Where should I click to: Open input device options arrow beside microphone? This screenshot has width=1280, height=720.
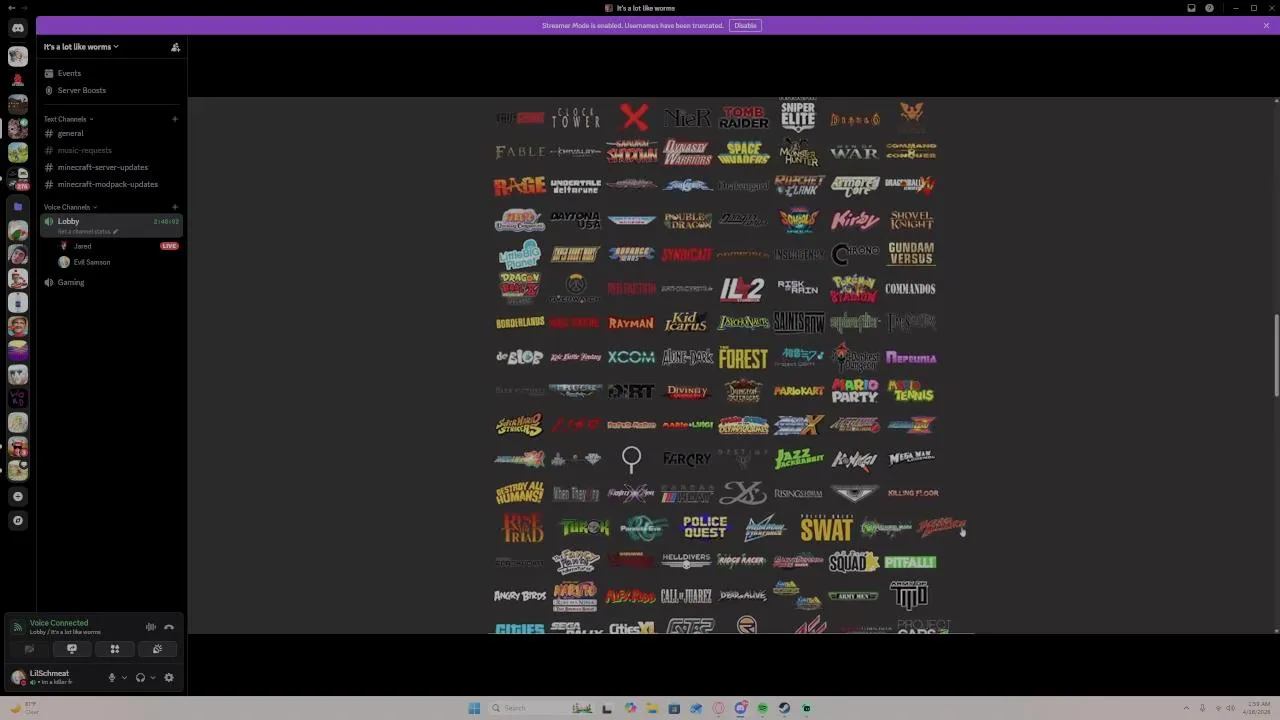coord(124,677)
